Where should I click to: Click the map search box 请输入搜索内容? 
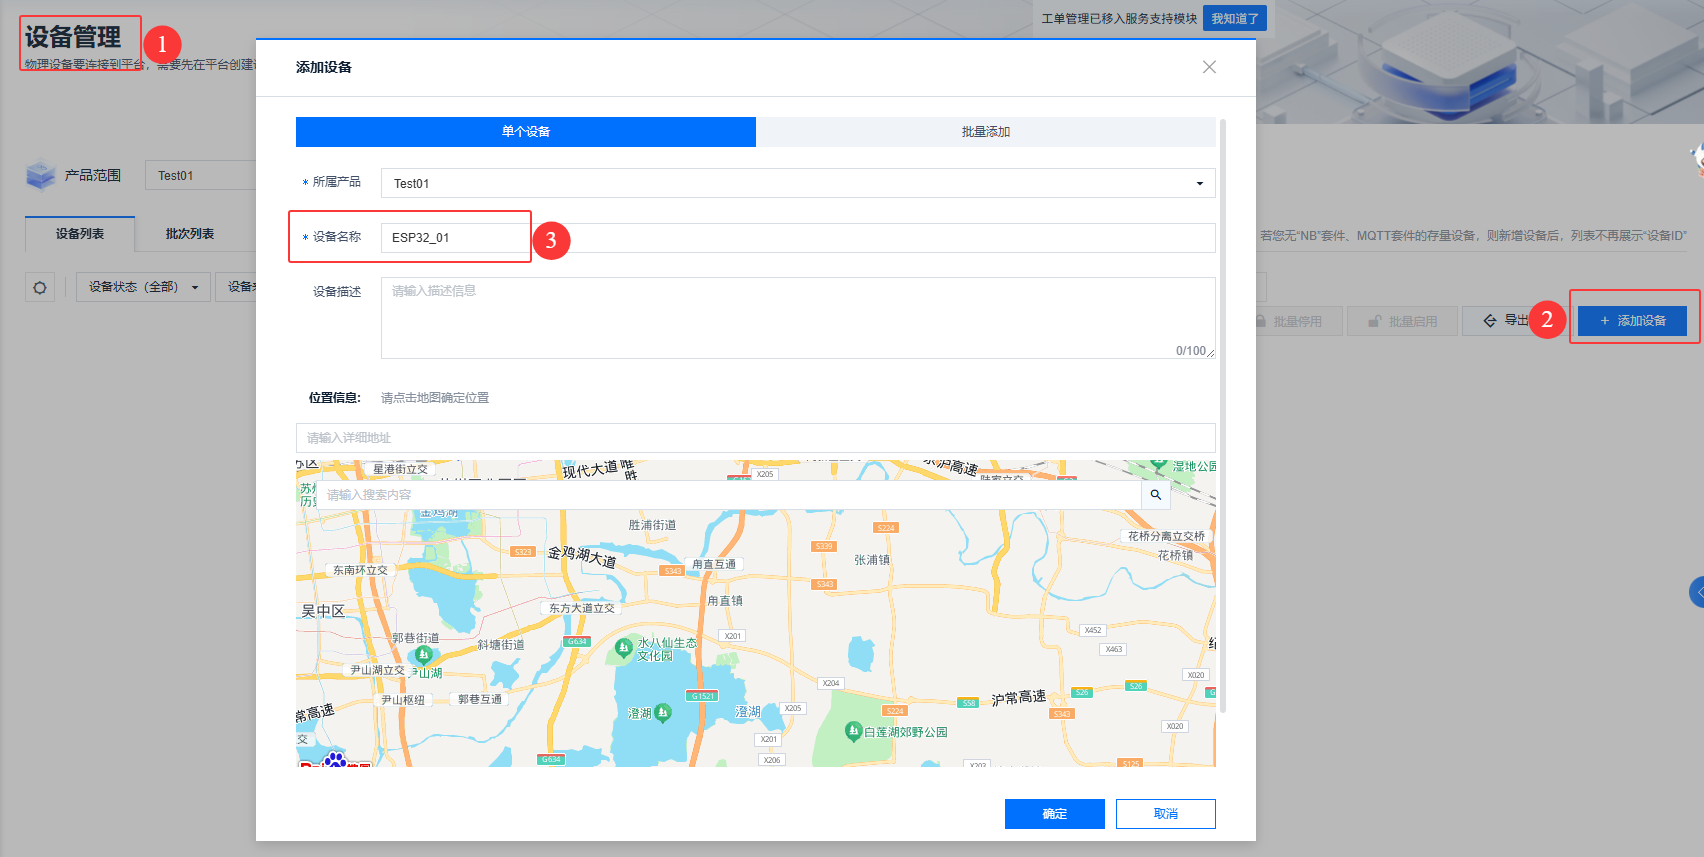tap(730, 495)
